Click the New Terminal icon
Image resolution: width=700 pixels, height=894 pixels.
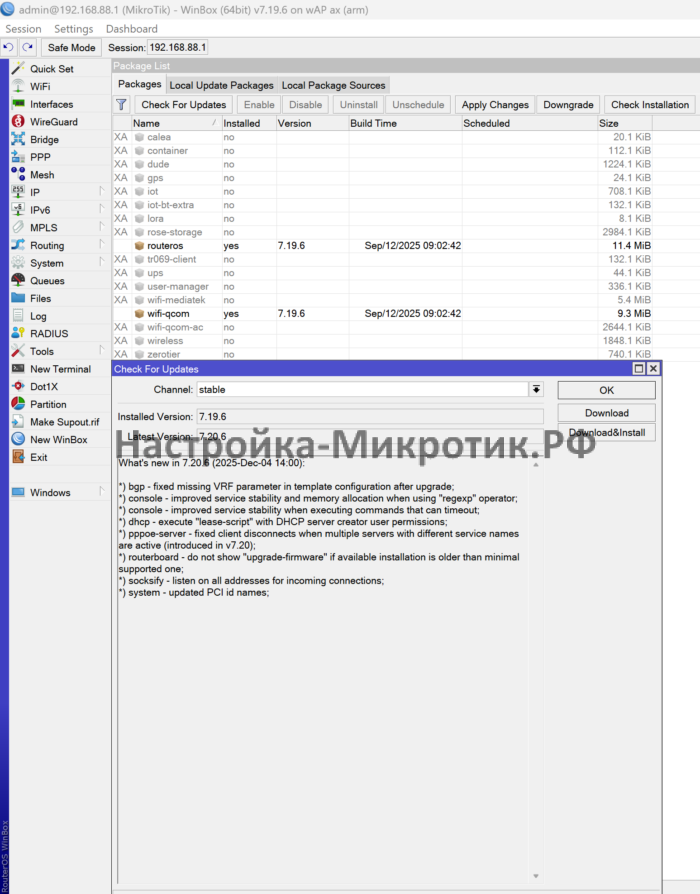click(x=18, y=369)
